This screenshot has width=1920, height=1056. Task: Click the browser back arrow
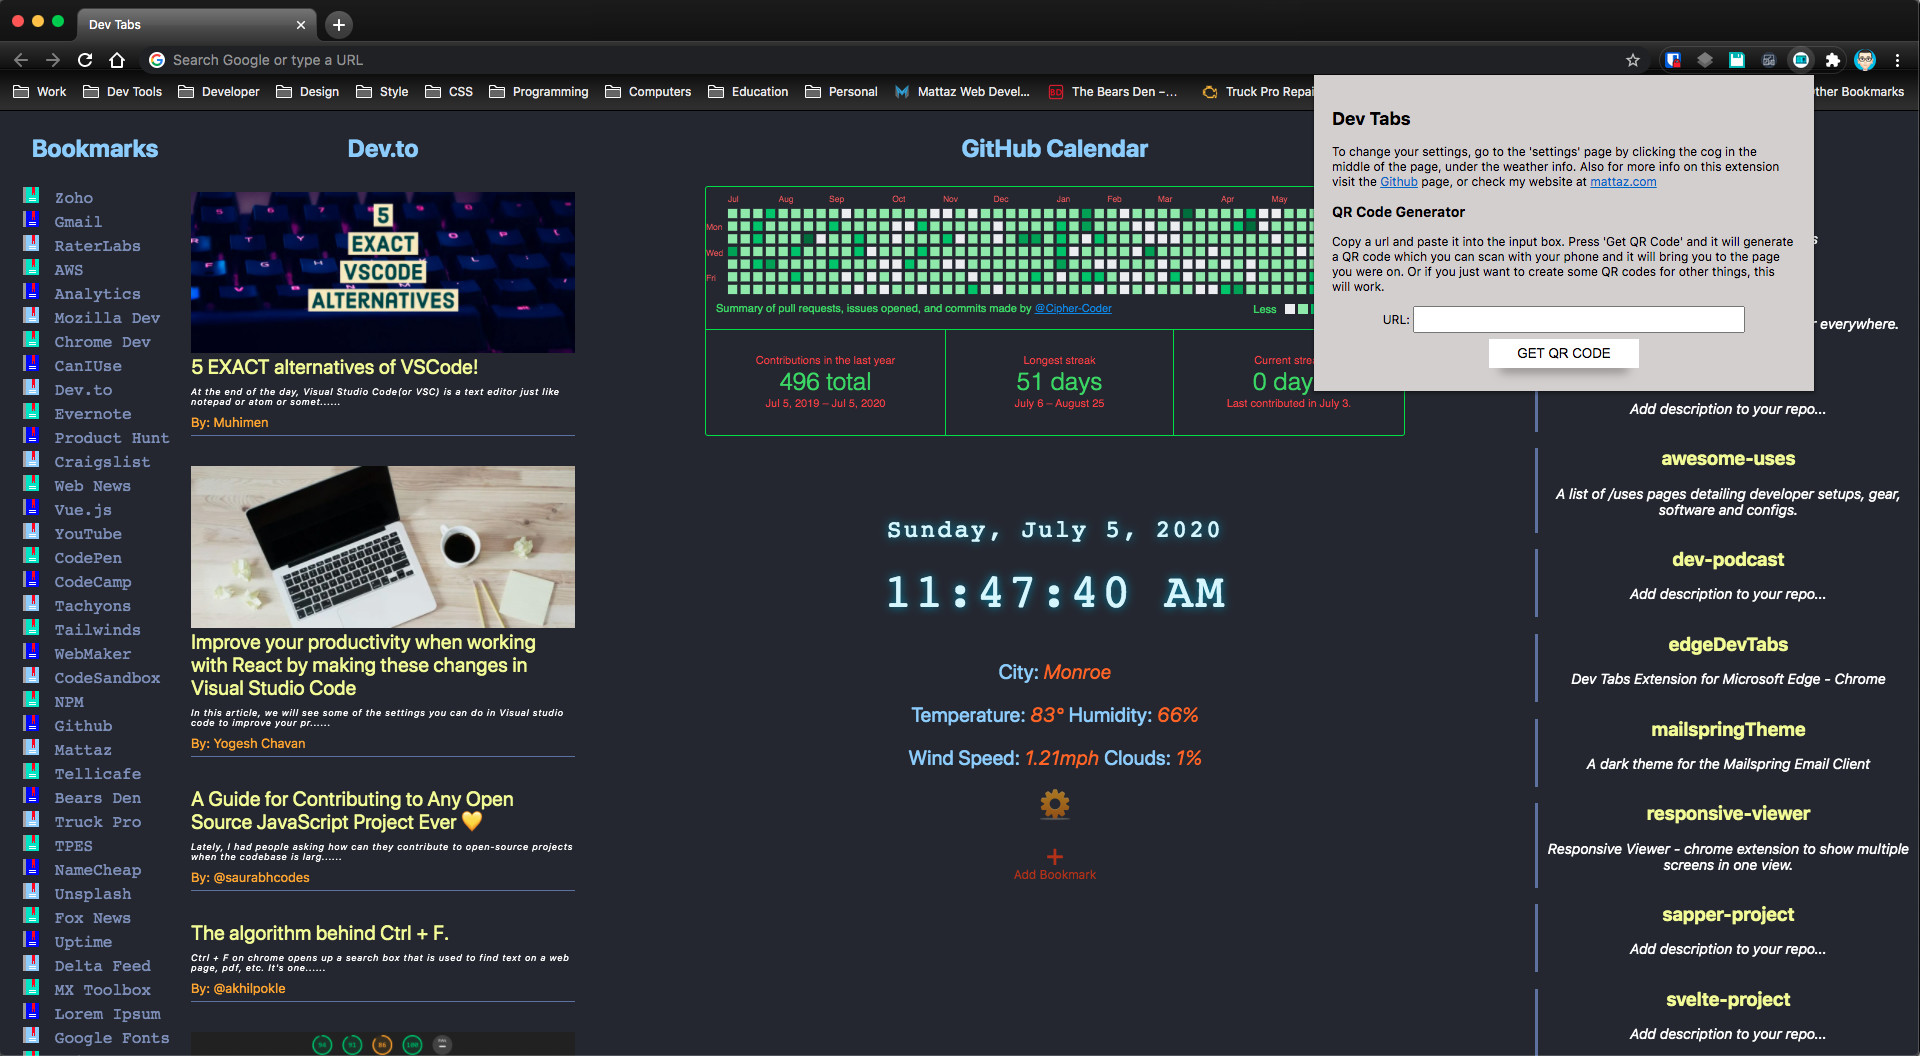tap(21, 60)
